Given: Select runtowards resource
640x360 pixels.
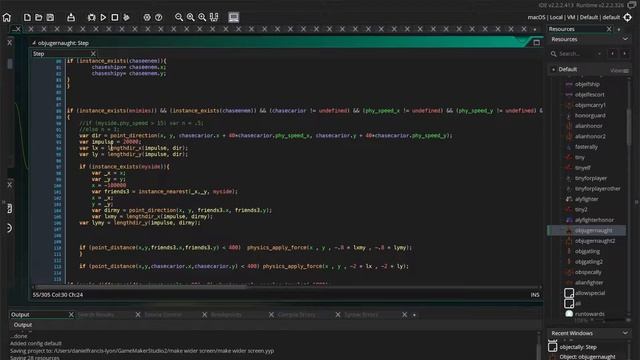Looking at the screenshot, I should pyautogui.click(x=589, y=314).
